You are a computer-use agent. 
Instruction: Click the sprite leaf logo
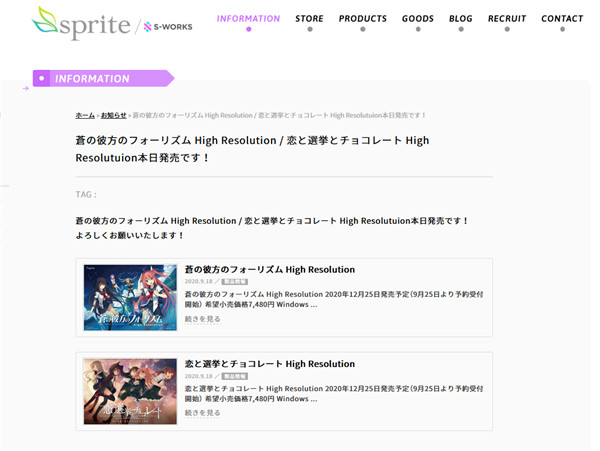click(81, 23)
